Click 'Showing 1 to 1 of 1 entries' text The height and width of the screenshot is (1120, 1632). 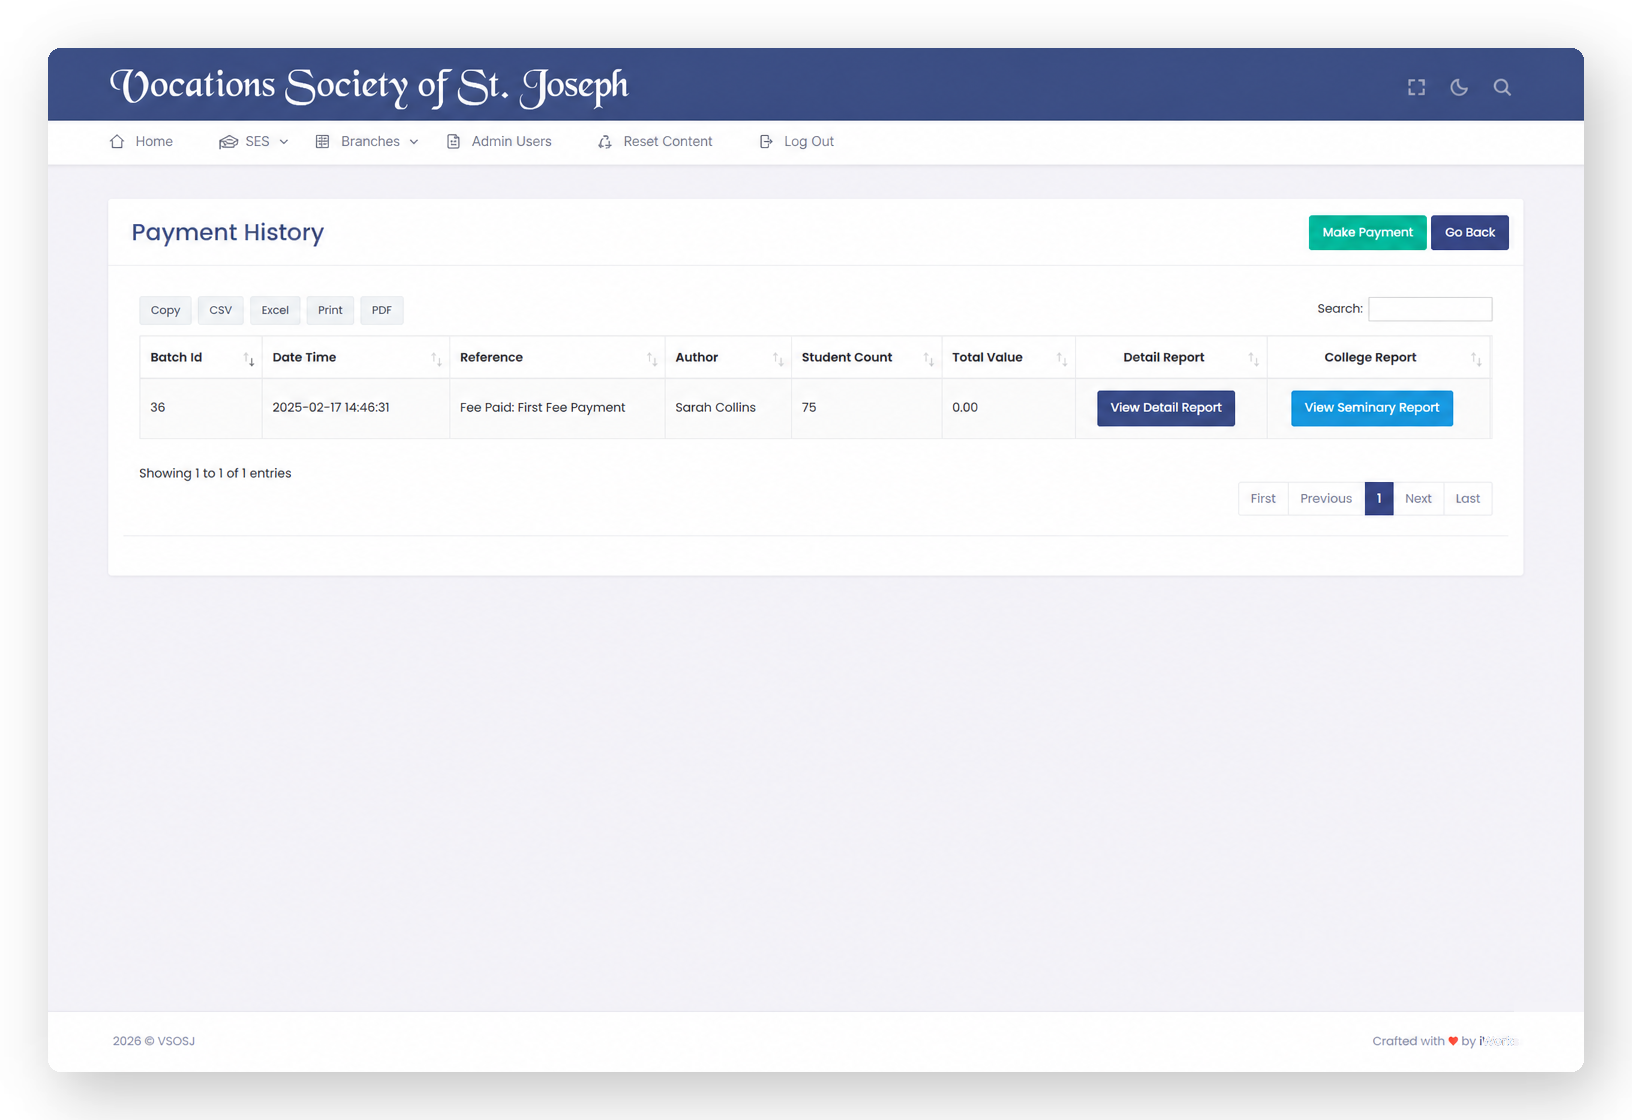(215, 474)
